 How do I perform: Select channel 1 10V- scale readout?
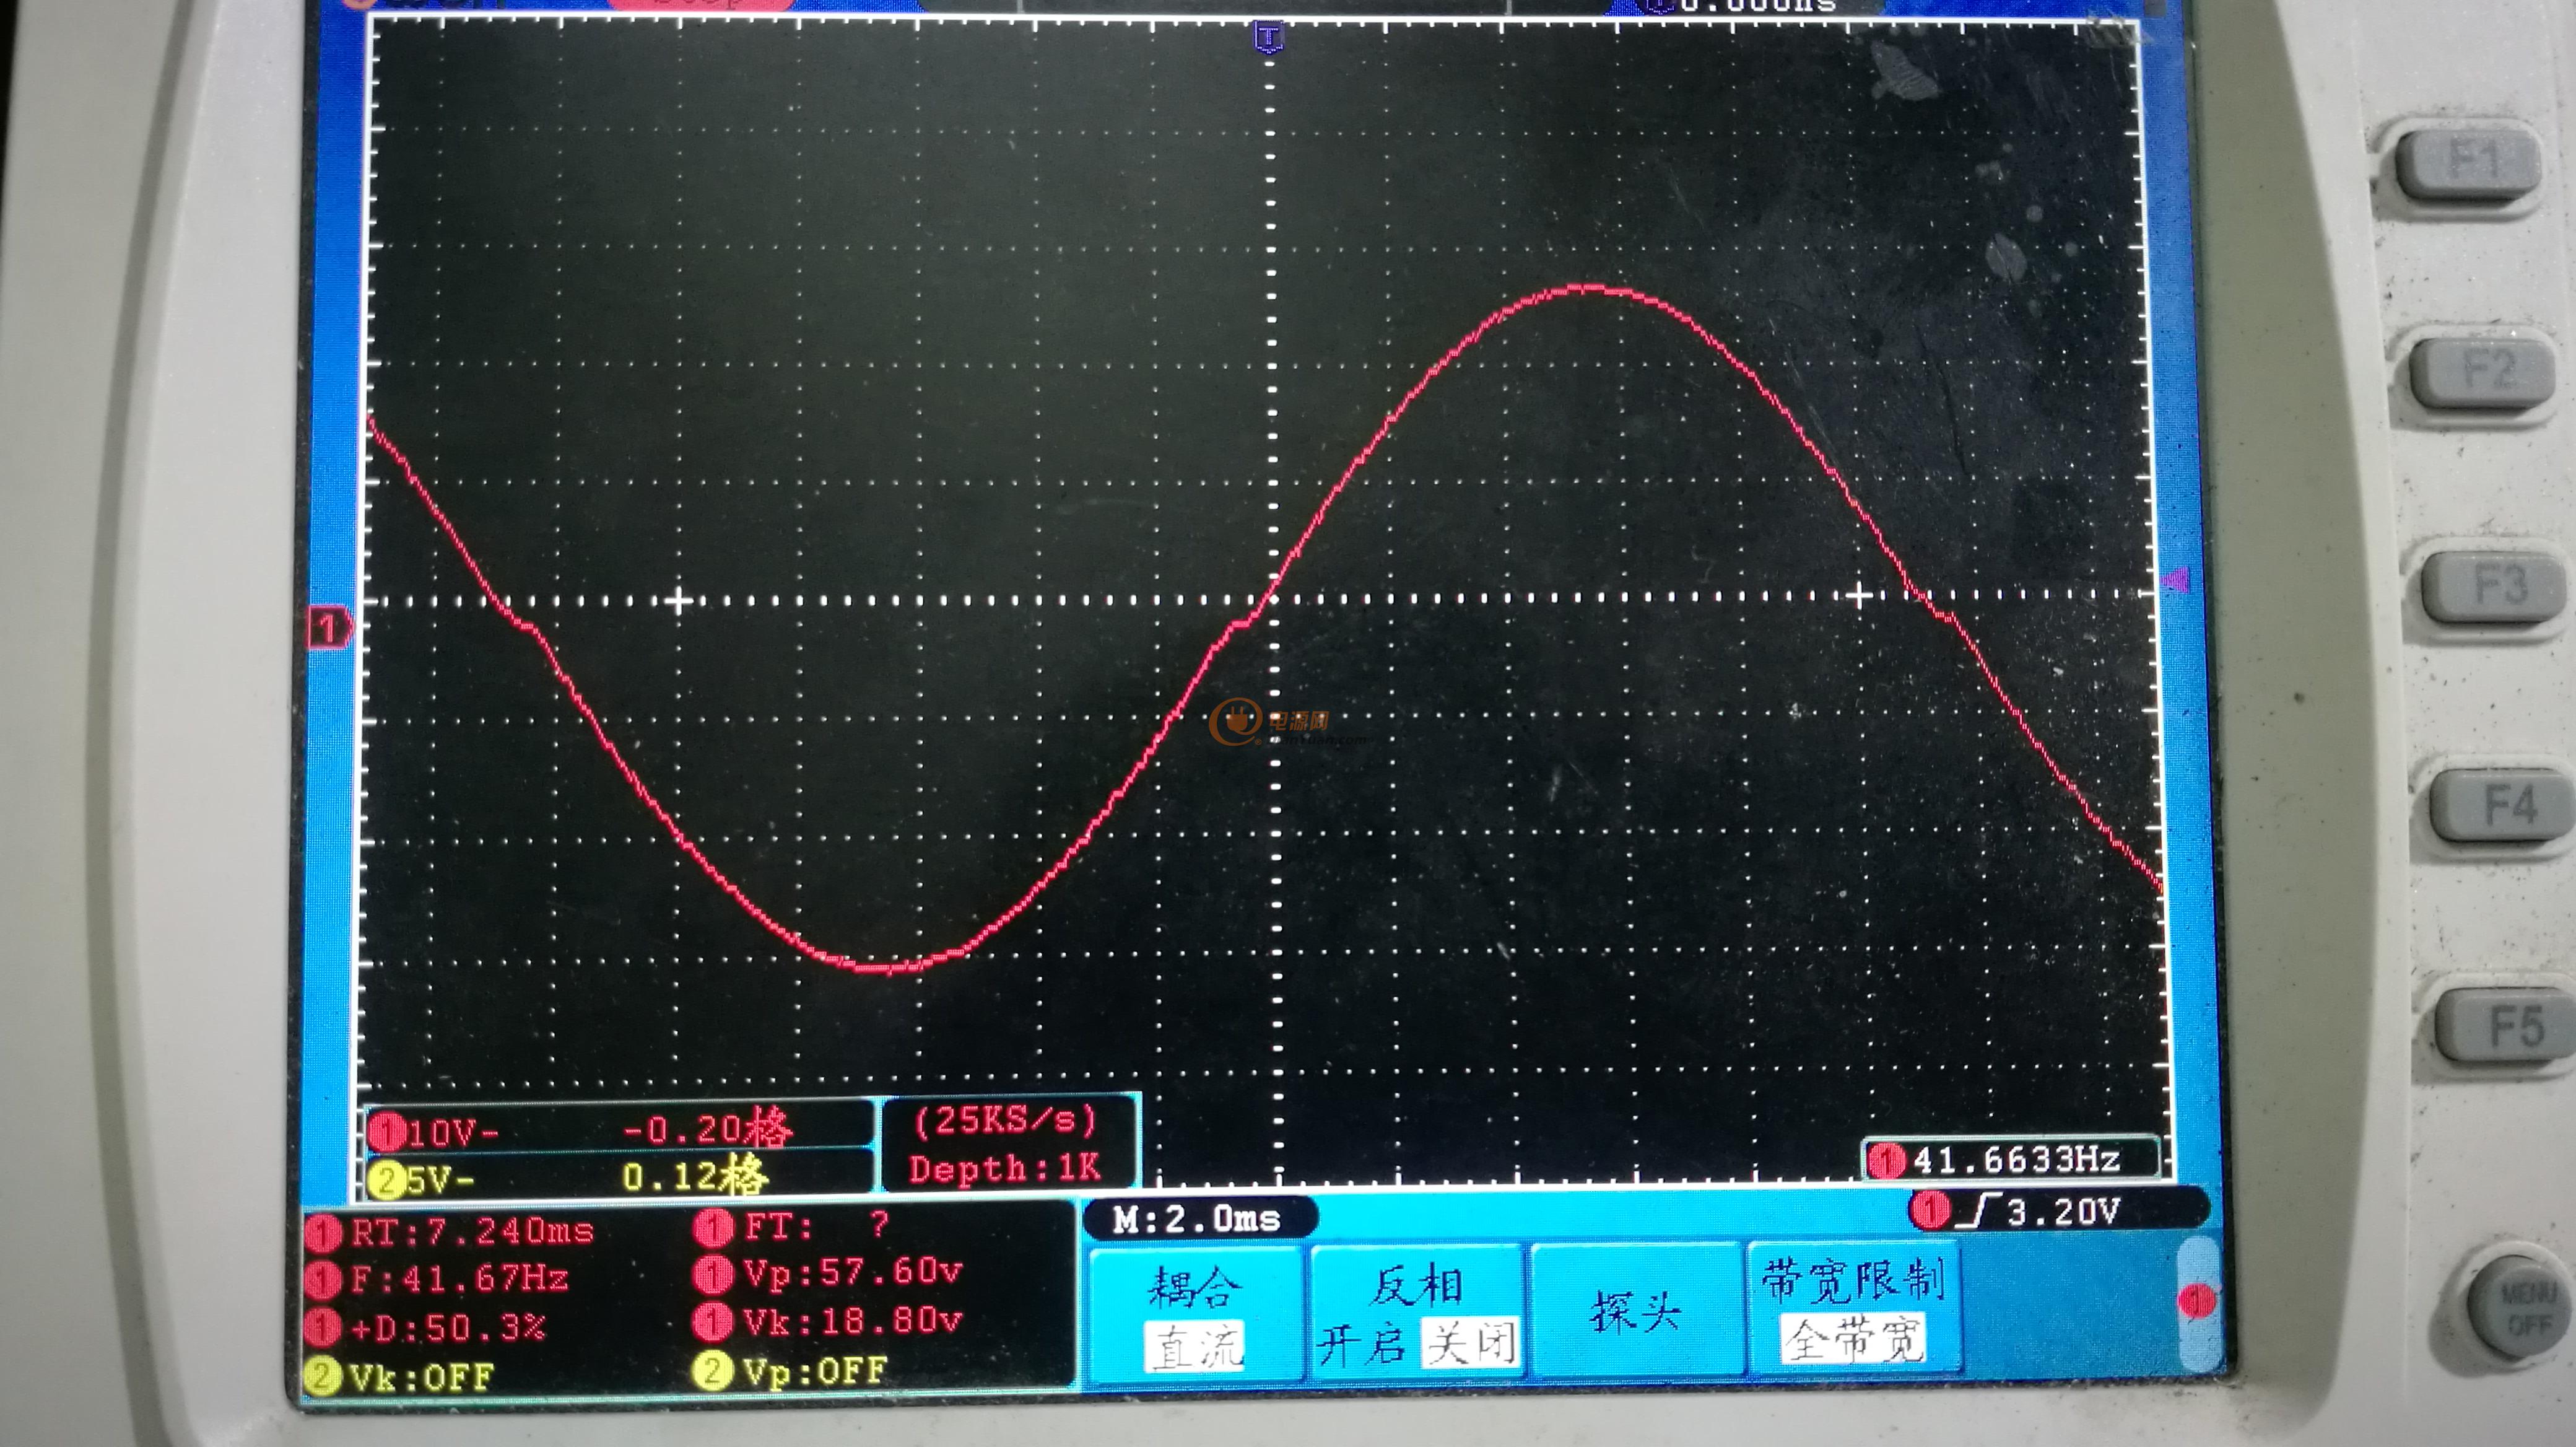point(453,1133)
